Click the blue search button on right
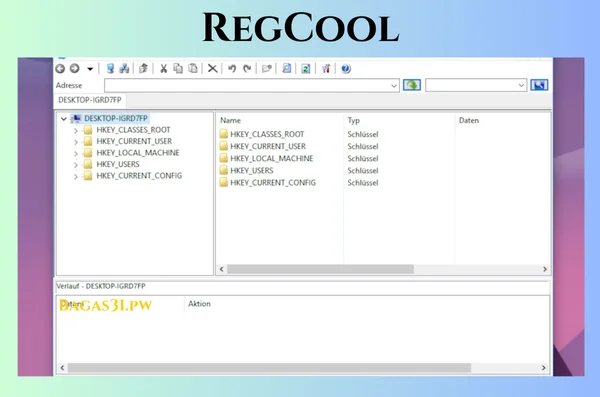Screen dimensions: 600x397 pos(539,85)
